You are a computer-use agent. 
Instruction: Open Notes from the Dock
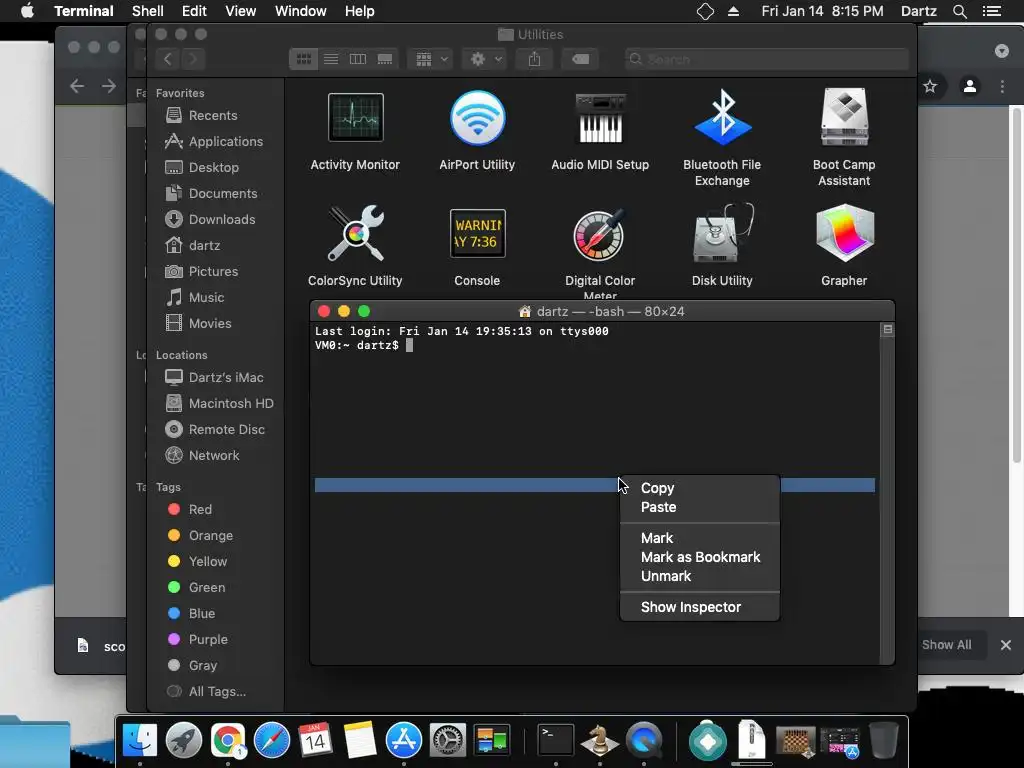pos(359,739)
